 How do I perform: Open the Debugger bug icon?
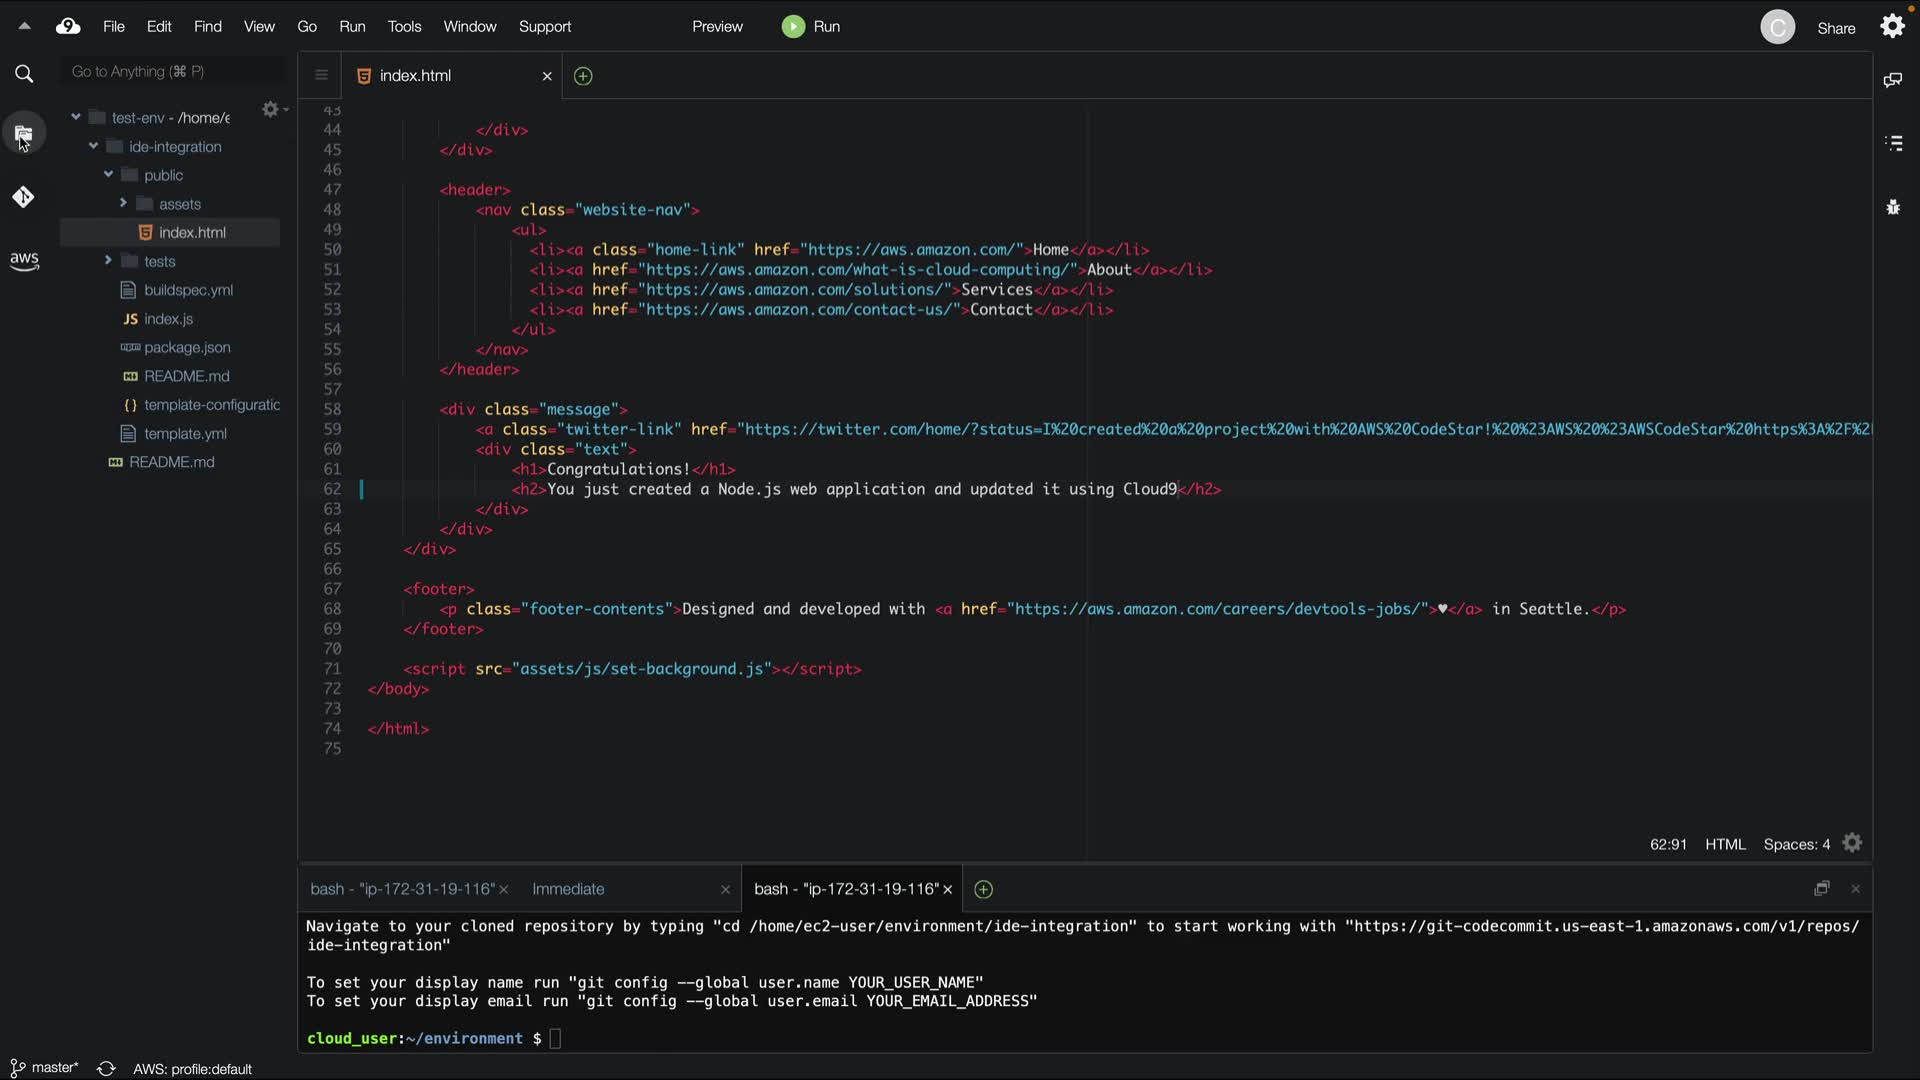[1893, 207]
